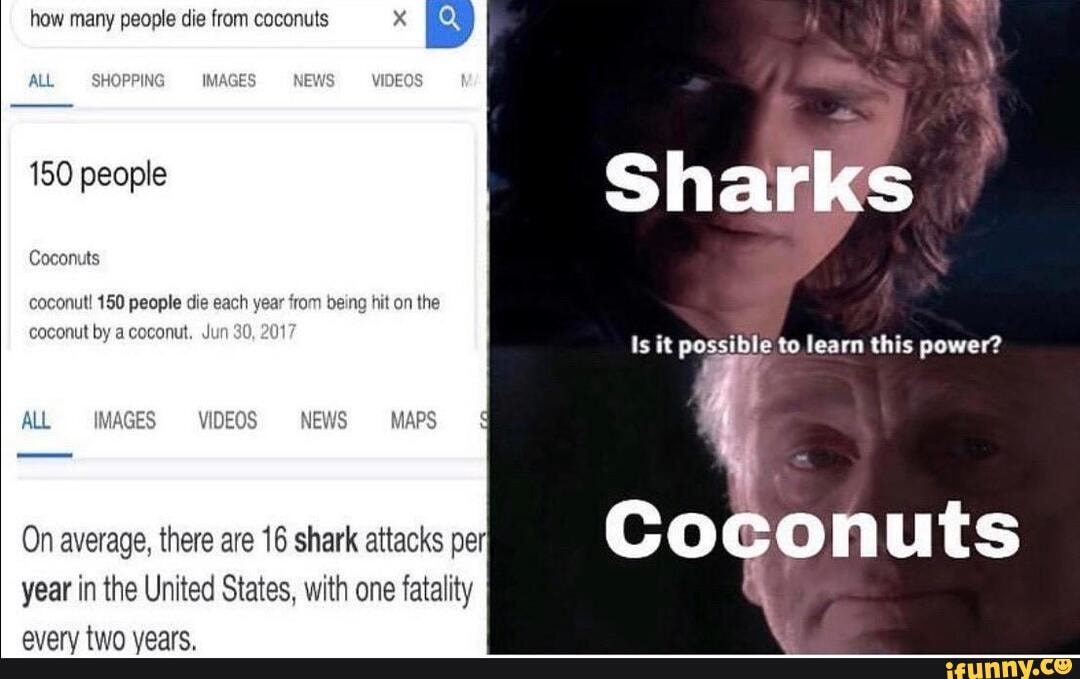Open the NEWS tab in the top search
1080x679 pixels.
tap(313, 81)
